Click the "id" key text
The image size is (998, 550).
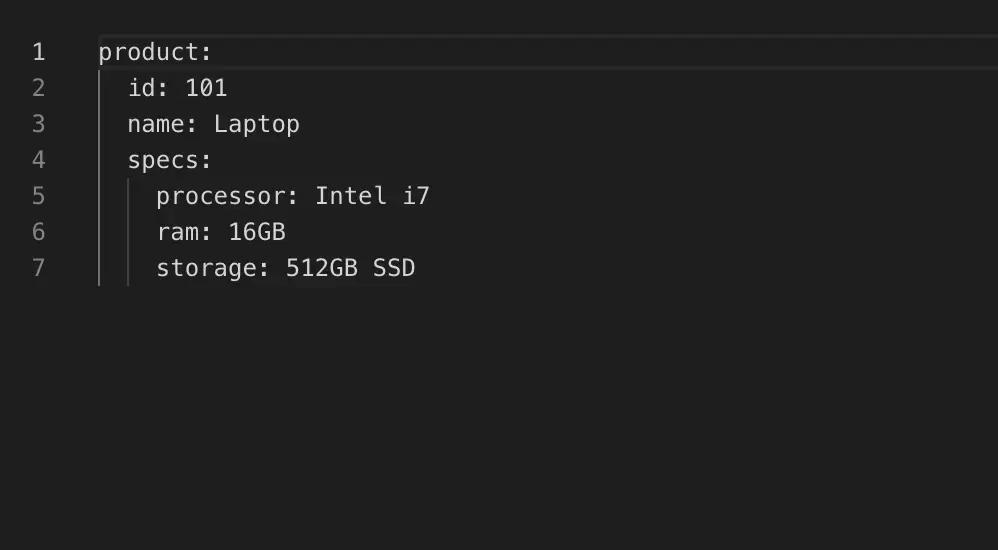pyautogui.click(x=142, y=88)
